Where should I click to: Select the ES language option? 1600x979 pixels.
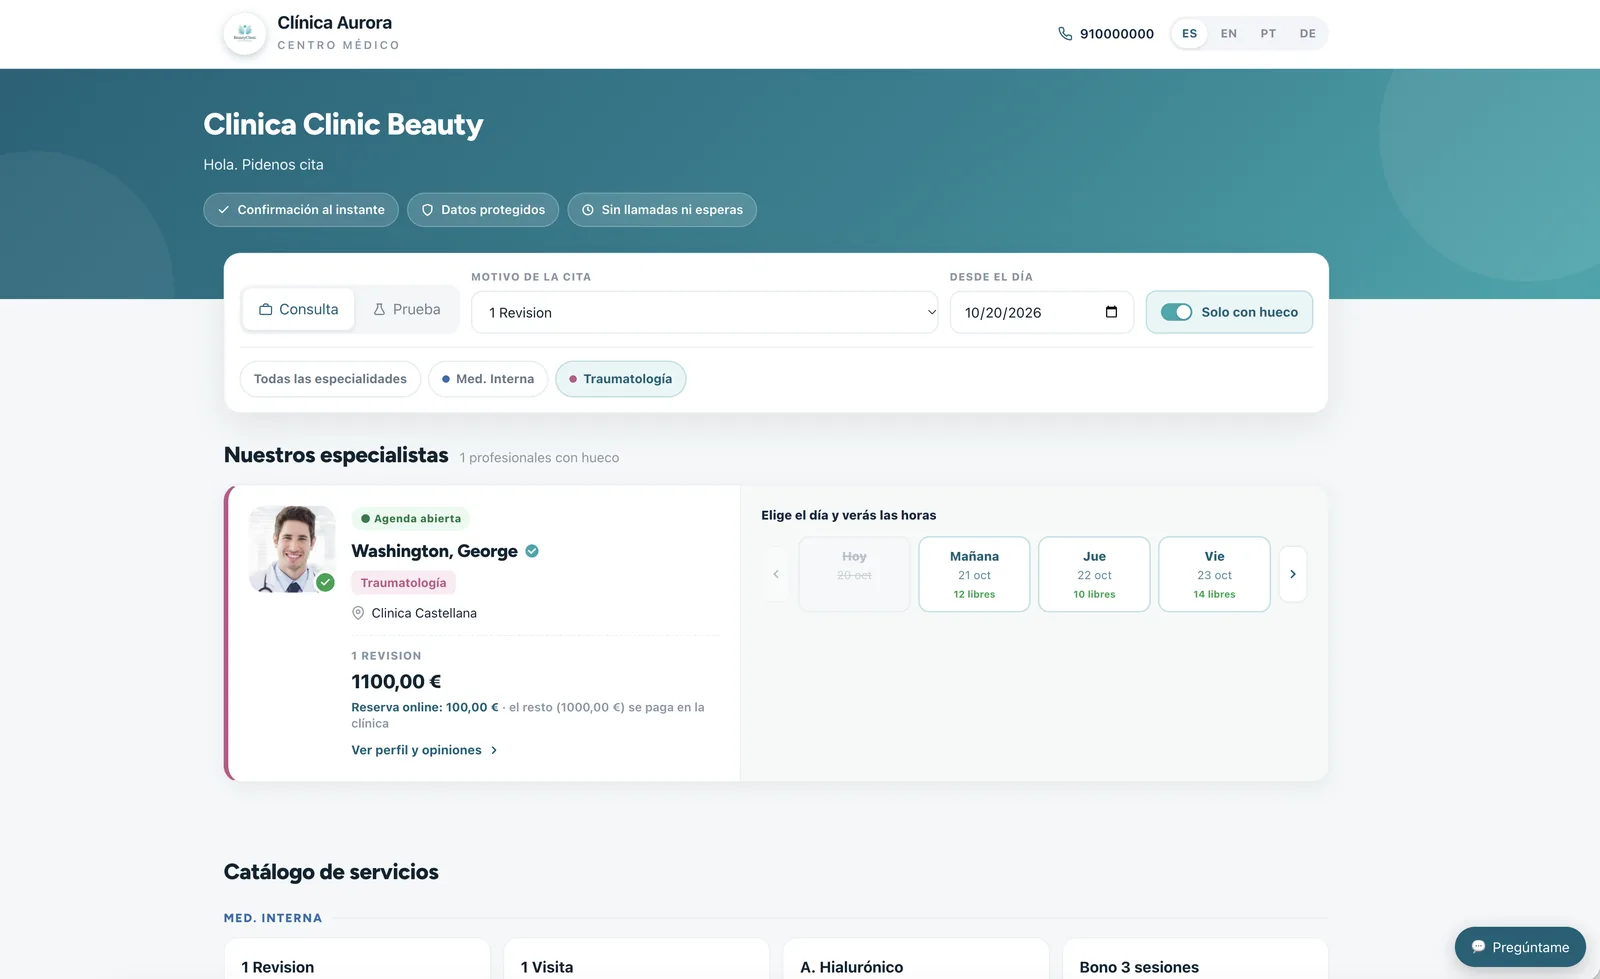pos(1189,34)
